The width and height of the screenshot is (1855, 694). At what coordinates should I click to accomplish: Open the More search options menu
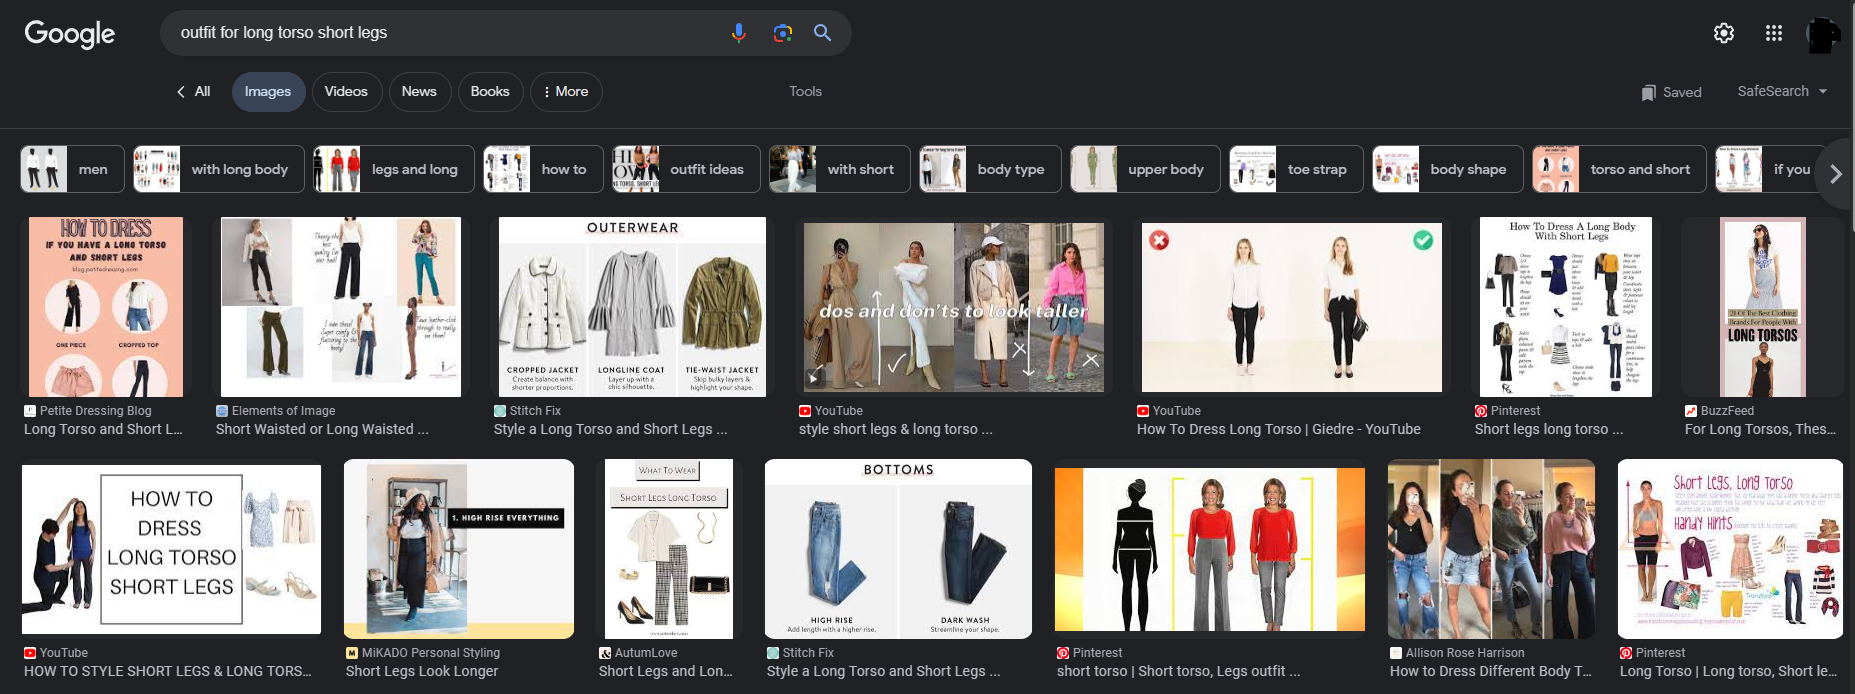click(566, 92)
